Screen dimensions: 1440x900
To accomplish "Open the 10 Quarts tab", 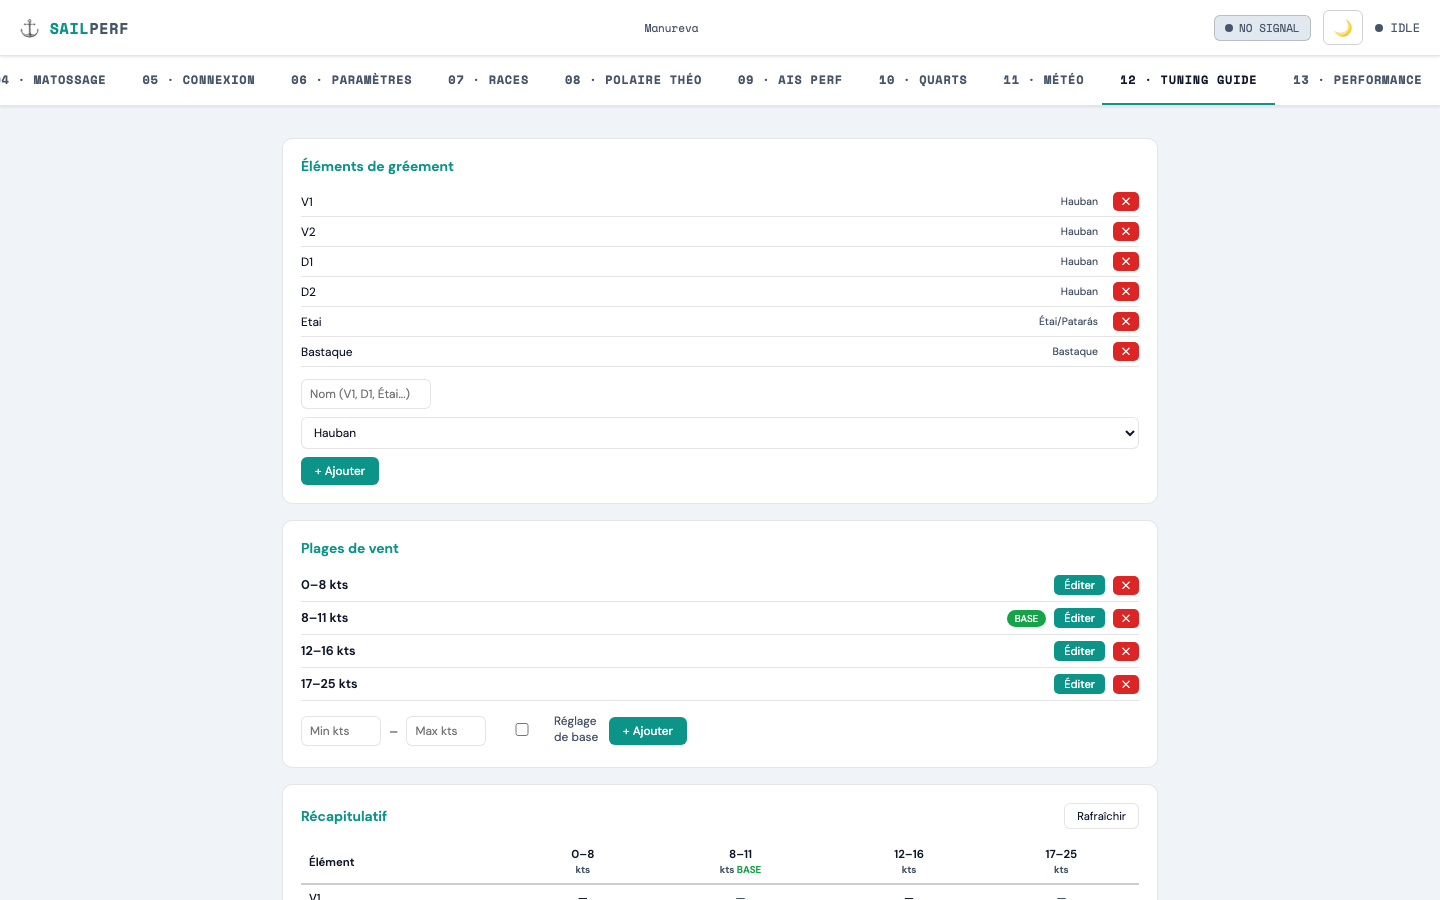I will (923, 80).
